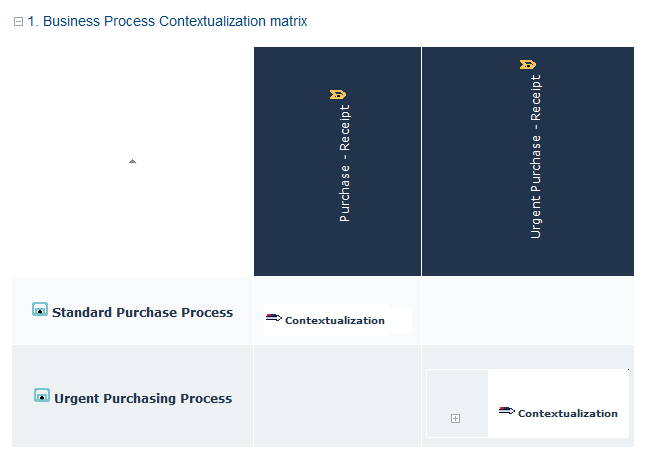Screen dimensions: 653x453
Task: Open the Business Process Contextualization matrix title link
Action: pos(168,21)
